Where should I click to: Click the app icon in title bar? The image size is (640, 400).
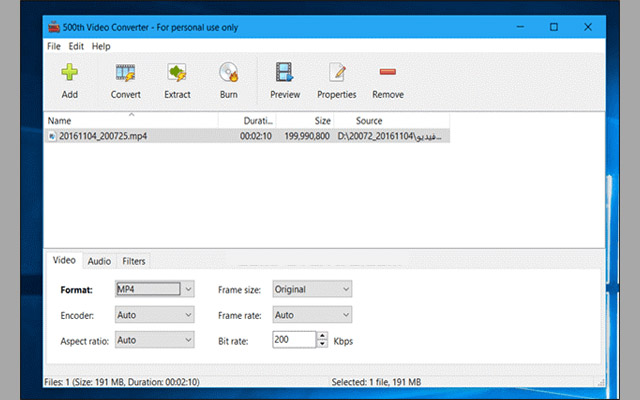point(54,26)
